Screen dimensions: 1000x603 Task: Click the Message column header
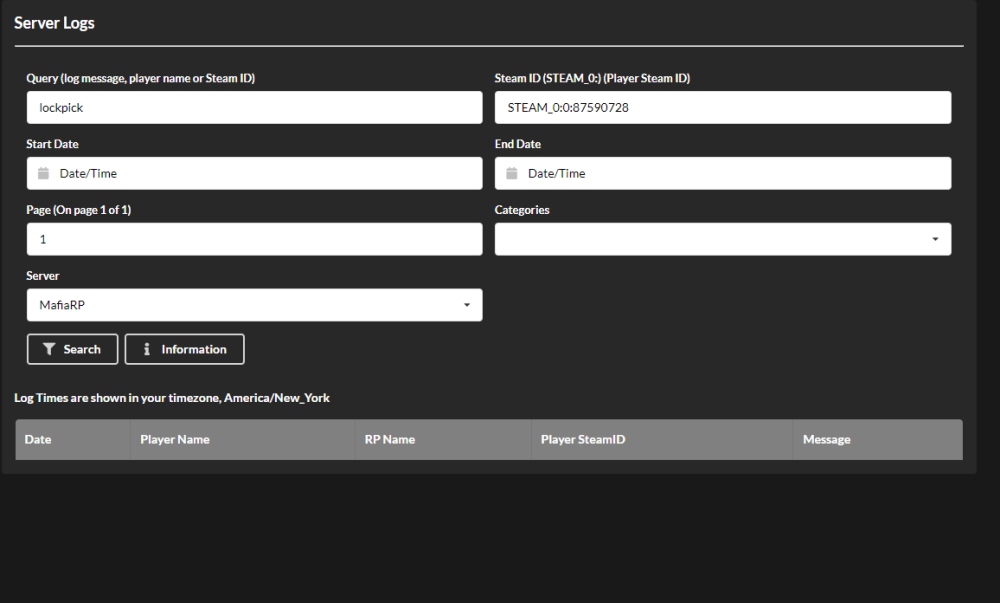[x=826, y=439]
